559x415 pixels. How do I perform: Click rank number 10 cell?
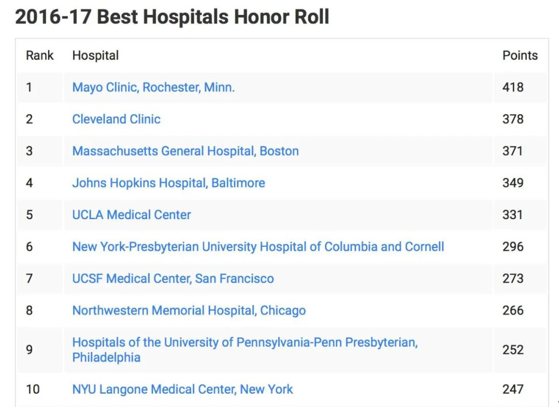point(40,389)
